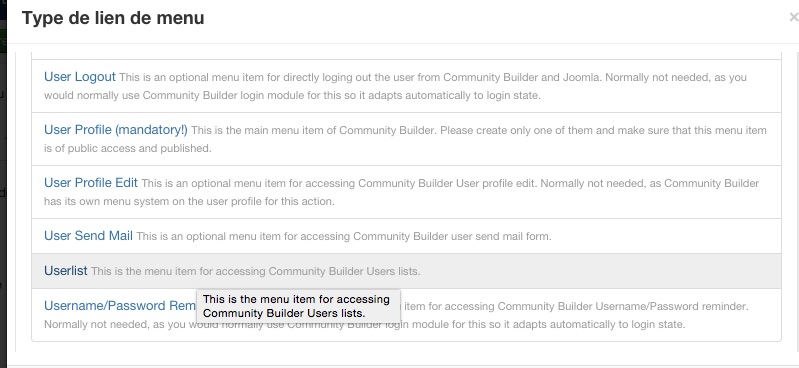Click the User Logout description text
Screen dimensions: 799x368
coord(395,86)
